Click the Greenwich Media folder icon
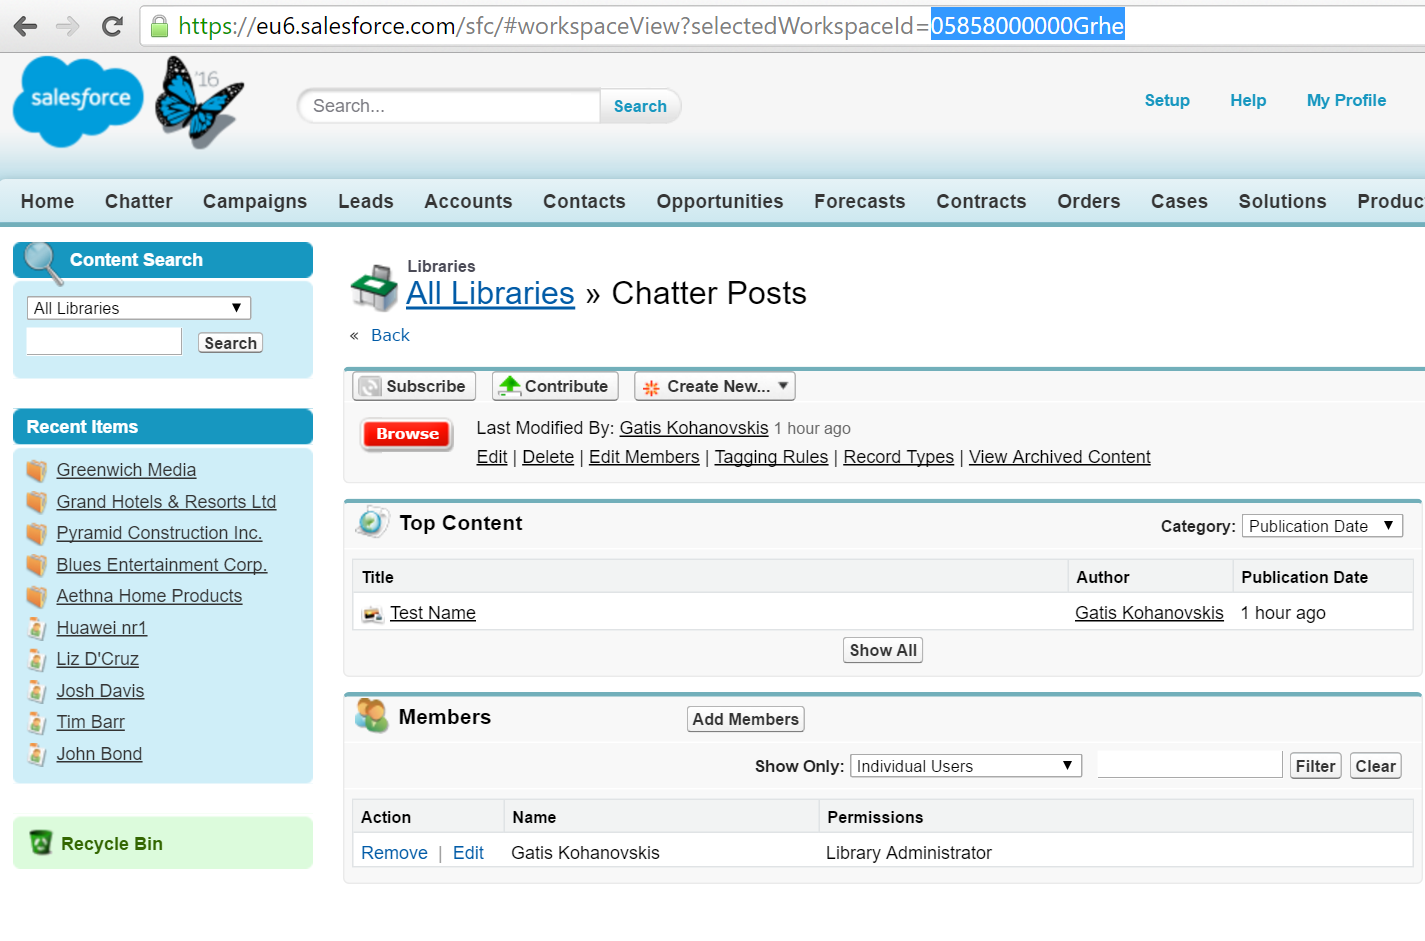 point(37,470)
